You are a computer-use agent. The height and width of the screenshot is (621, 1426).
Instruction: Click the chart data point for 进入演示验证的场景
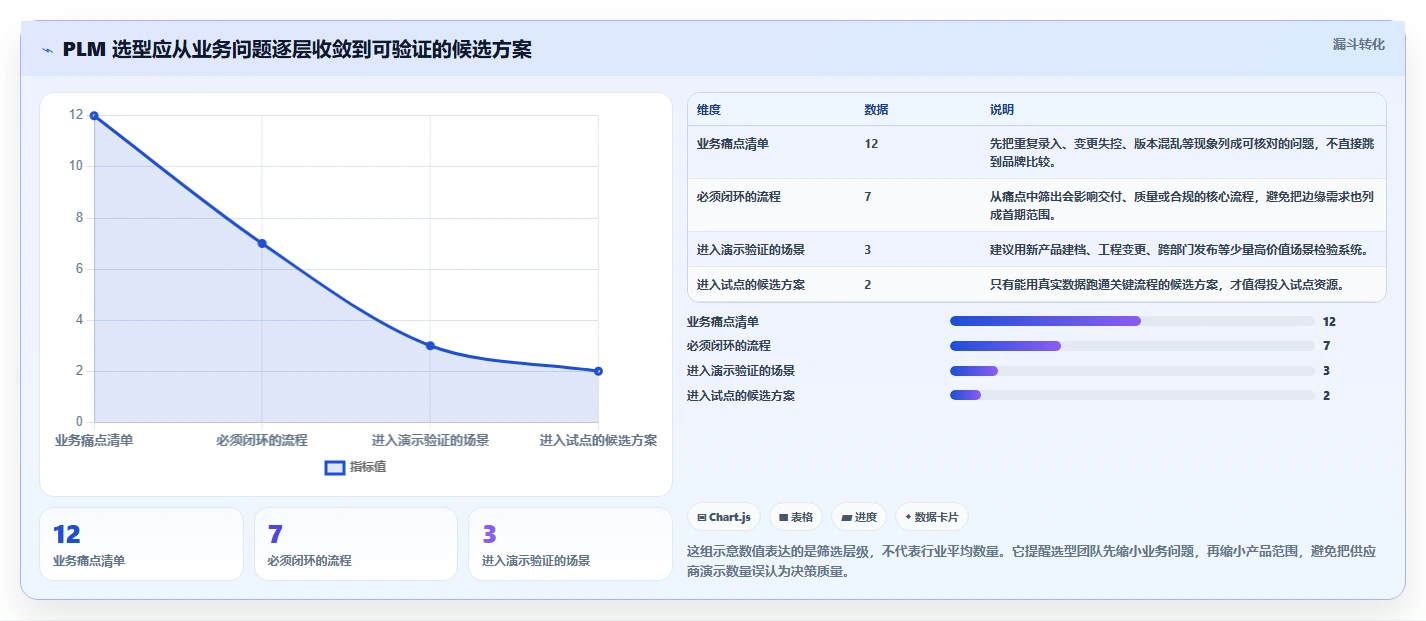[x=430, y=346]
